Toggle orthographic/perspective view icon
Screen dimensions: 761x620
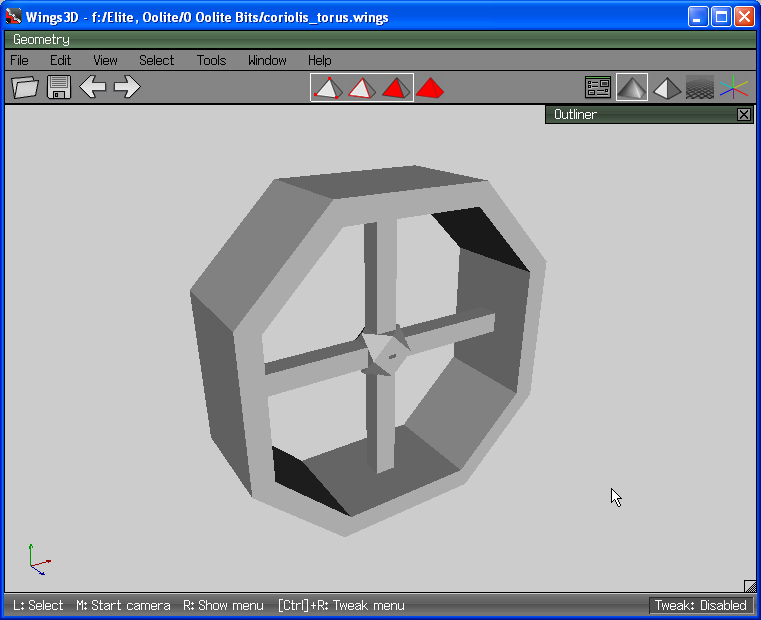coord(667,88)
